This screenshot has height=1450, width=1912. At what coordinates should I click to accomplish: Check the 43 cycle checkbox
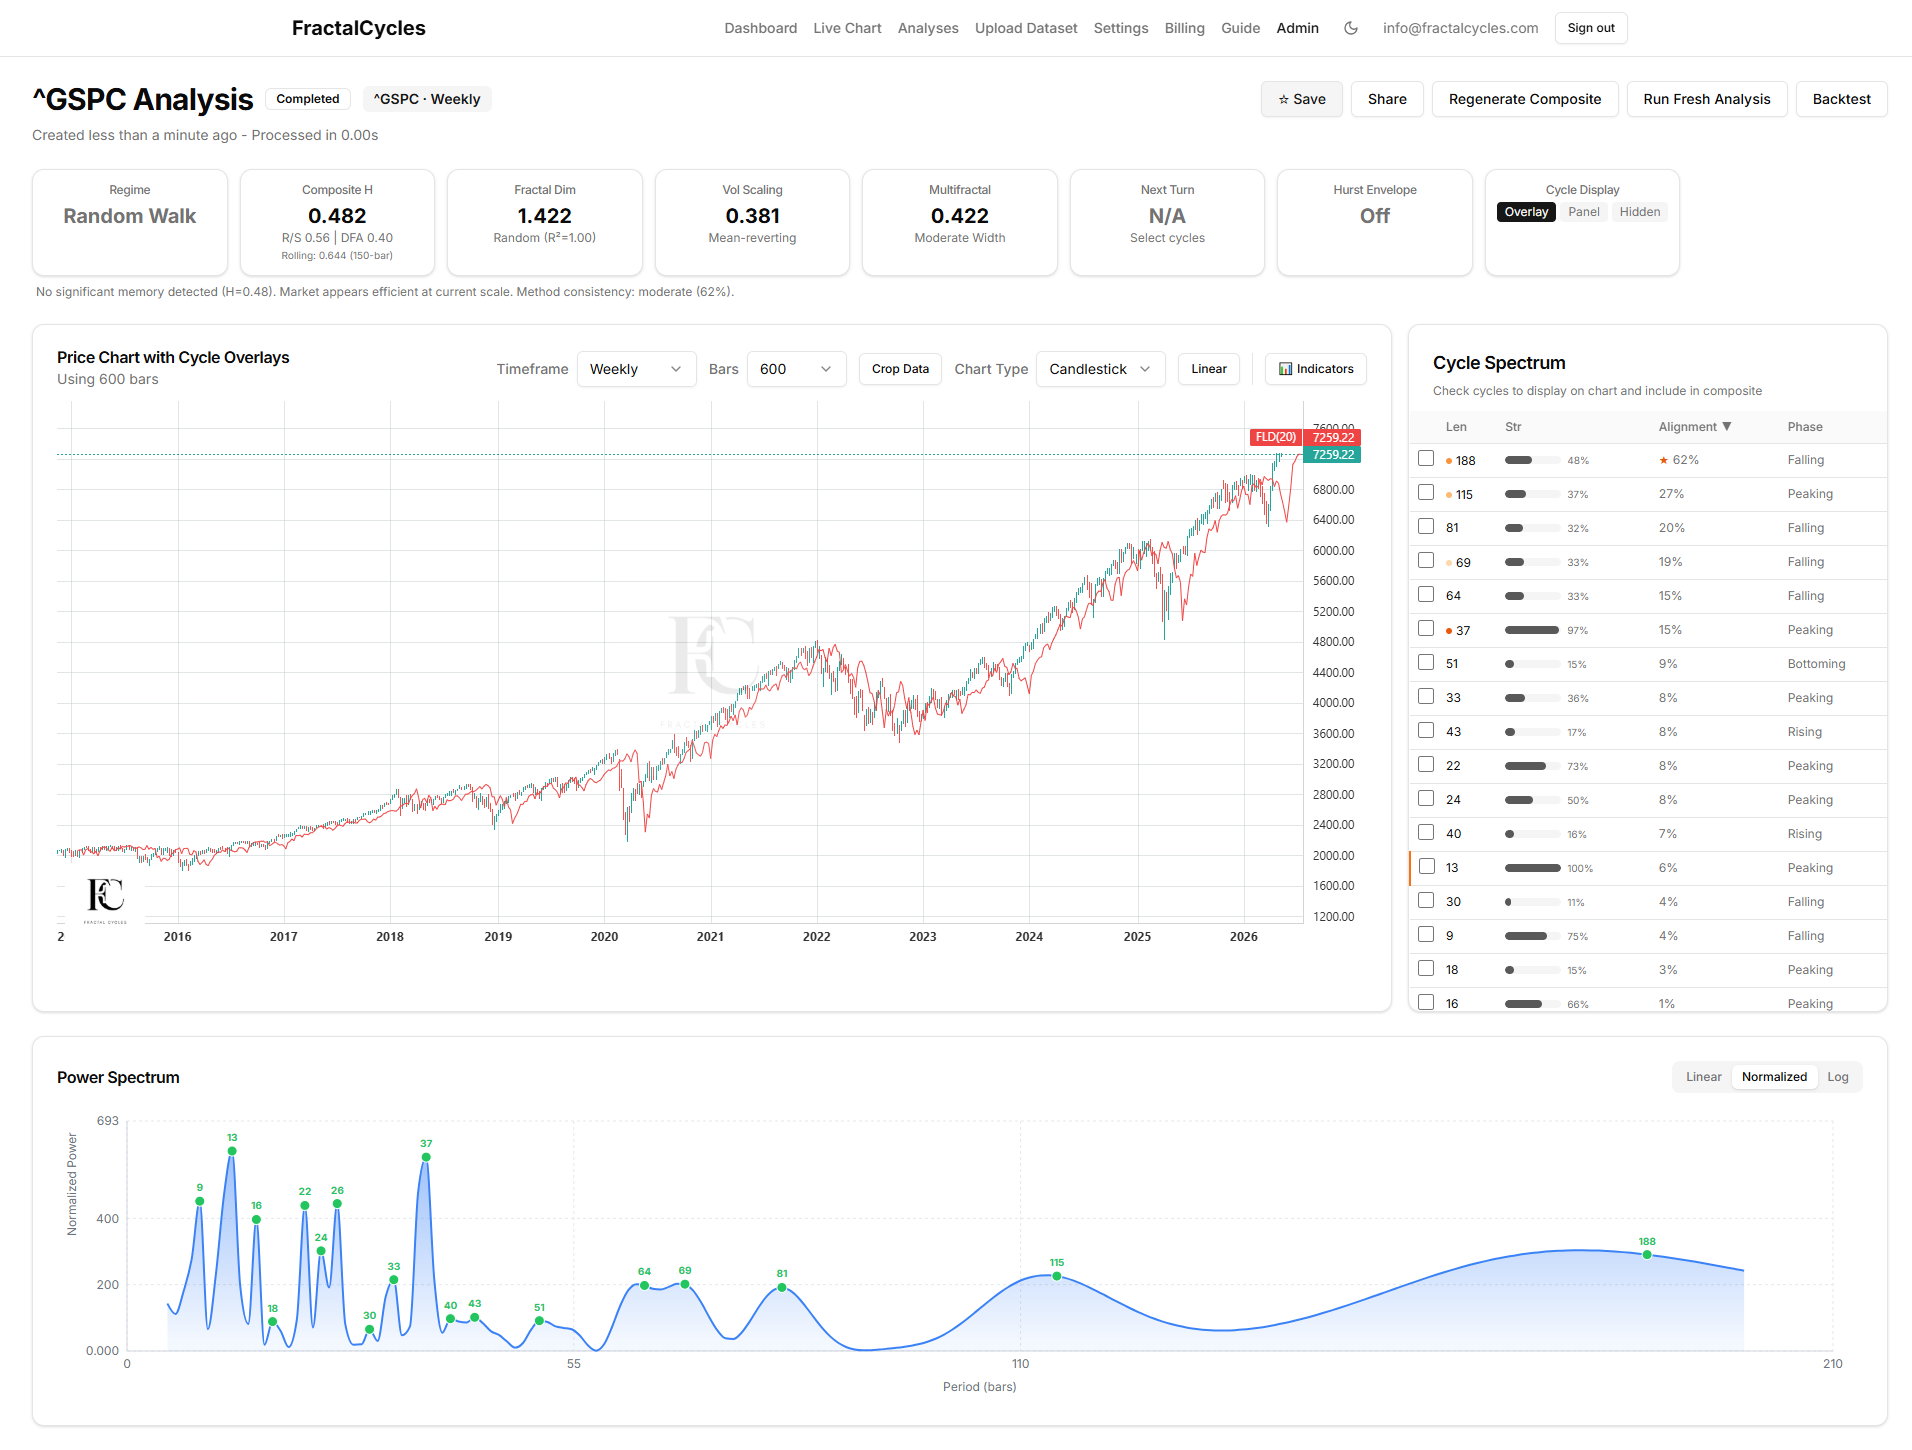click(1426, 731)
